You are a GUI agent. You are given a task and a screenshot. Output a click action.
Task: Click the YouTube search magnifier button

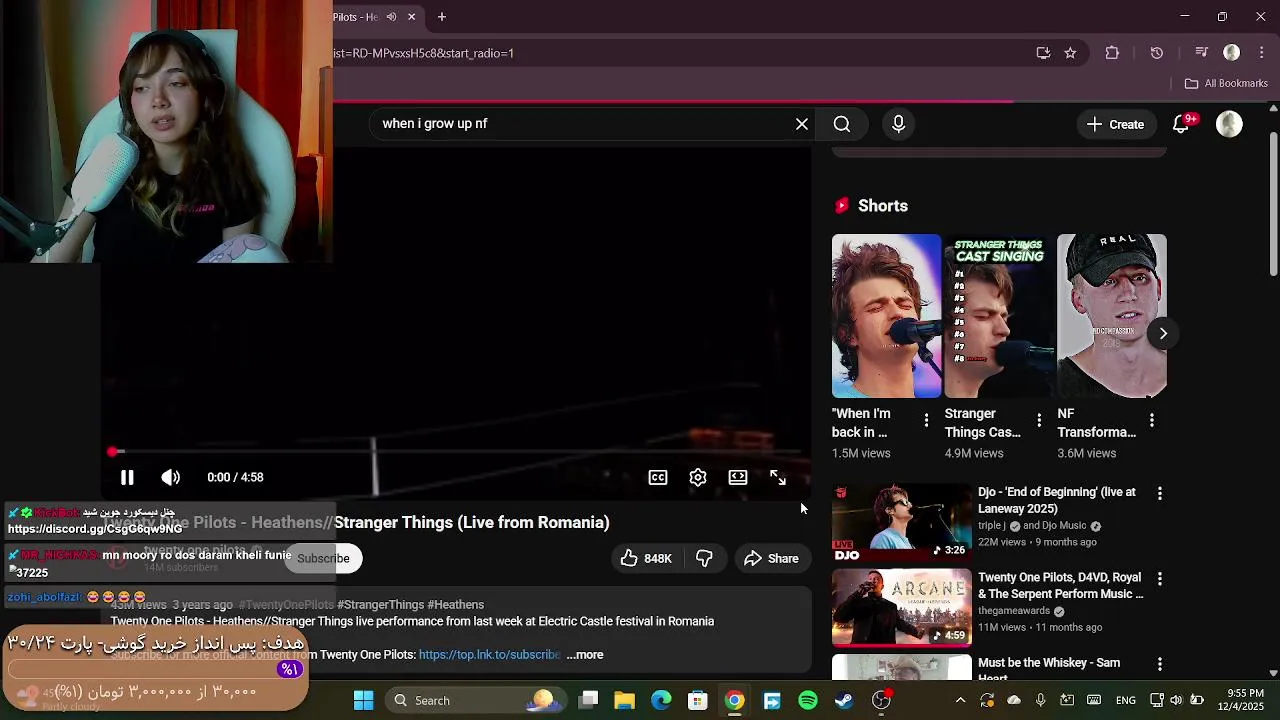[842, 124]
